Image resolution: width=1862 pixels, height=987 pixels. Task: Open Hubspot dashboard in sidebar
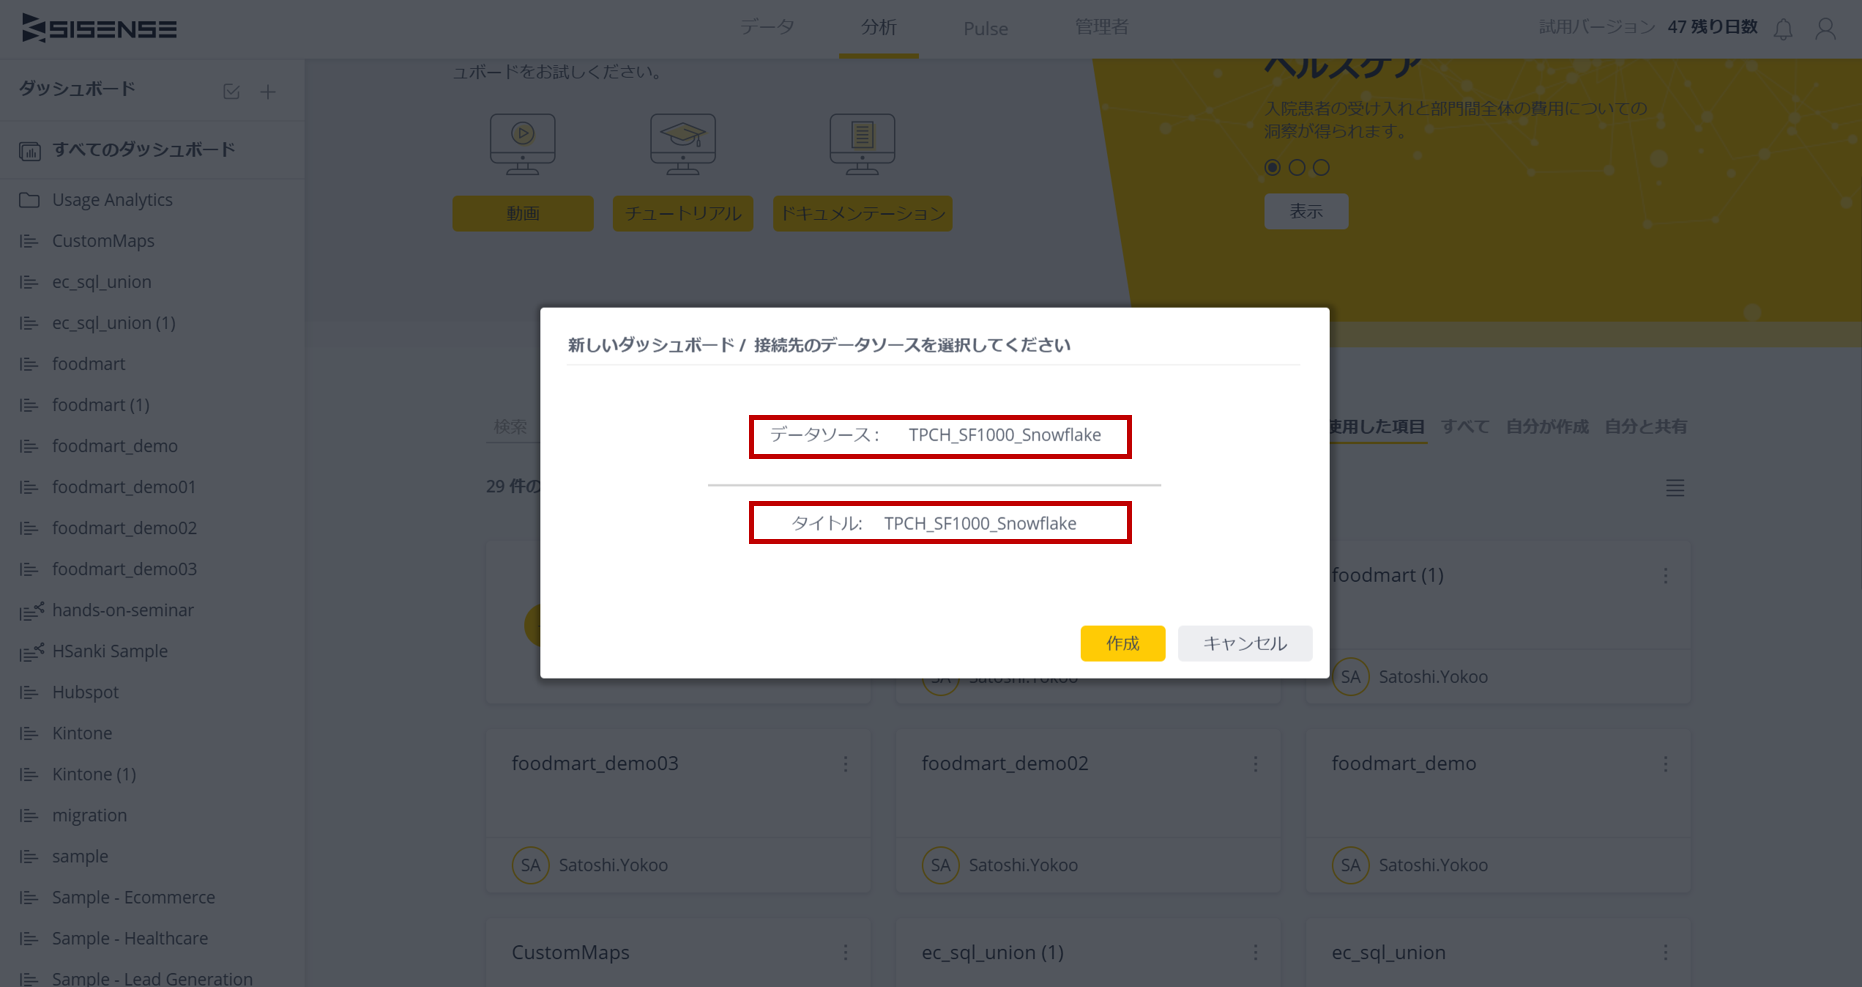click(85, 692)
